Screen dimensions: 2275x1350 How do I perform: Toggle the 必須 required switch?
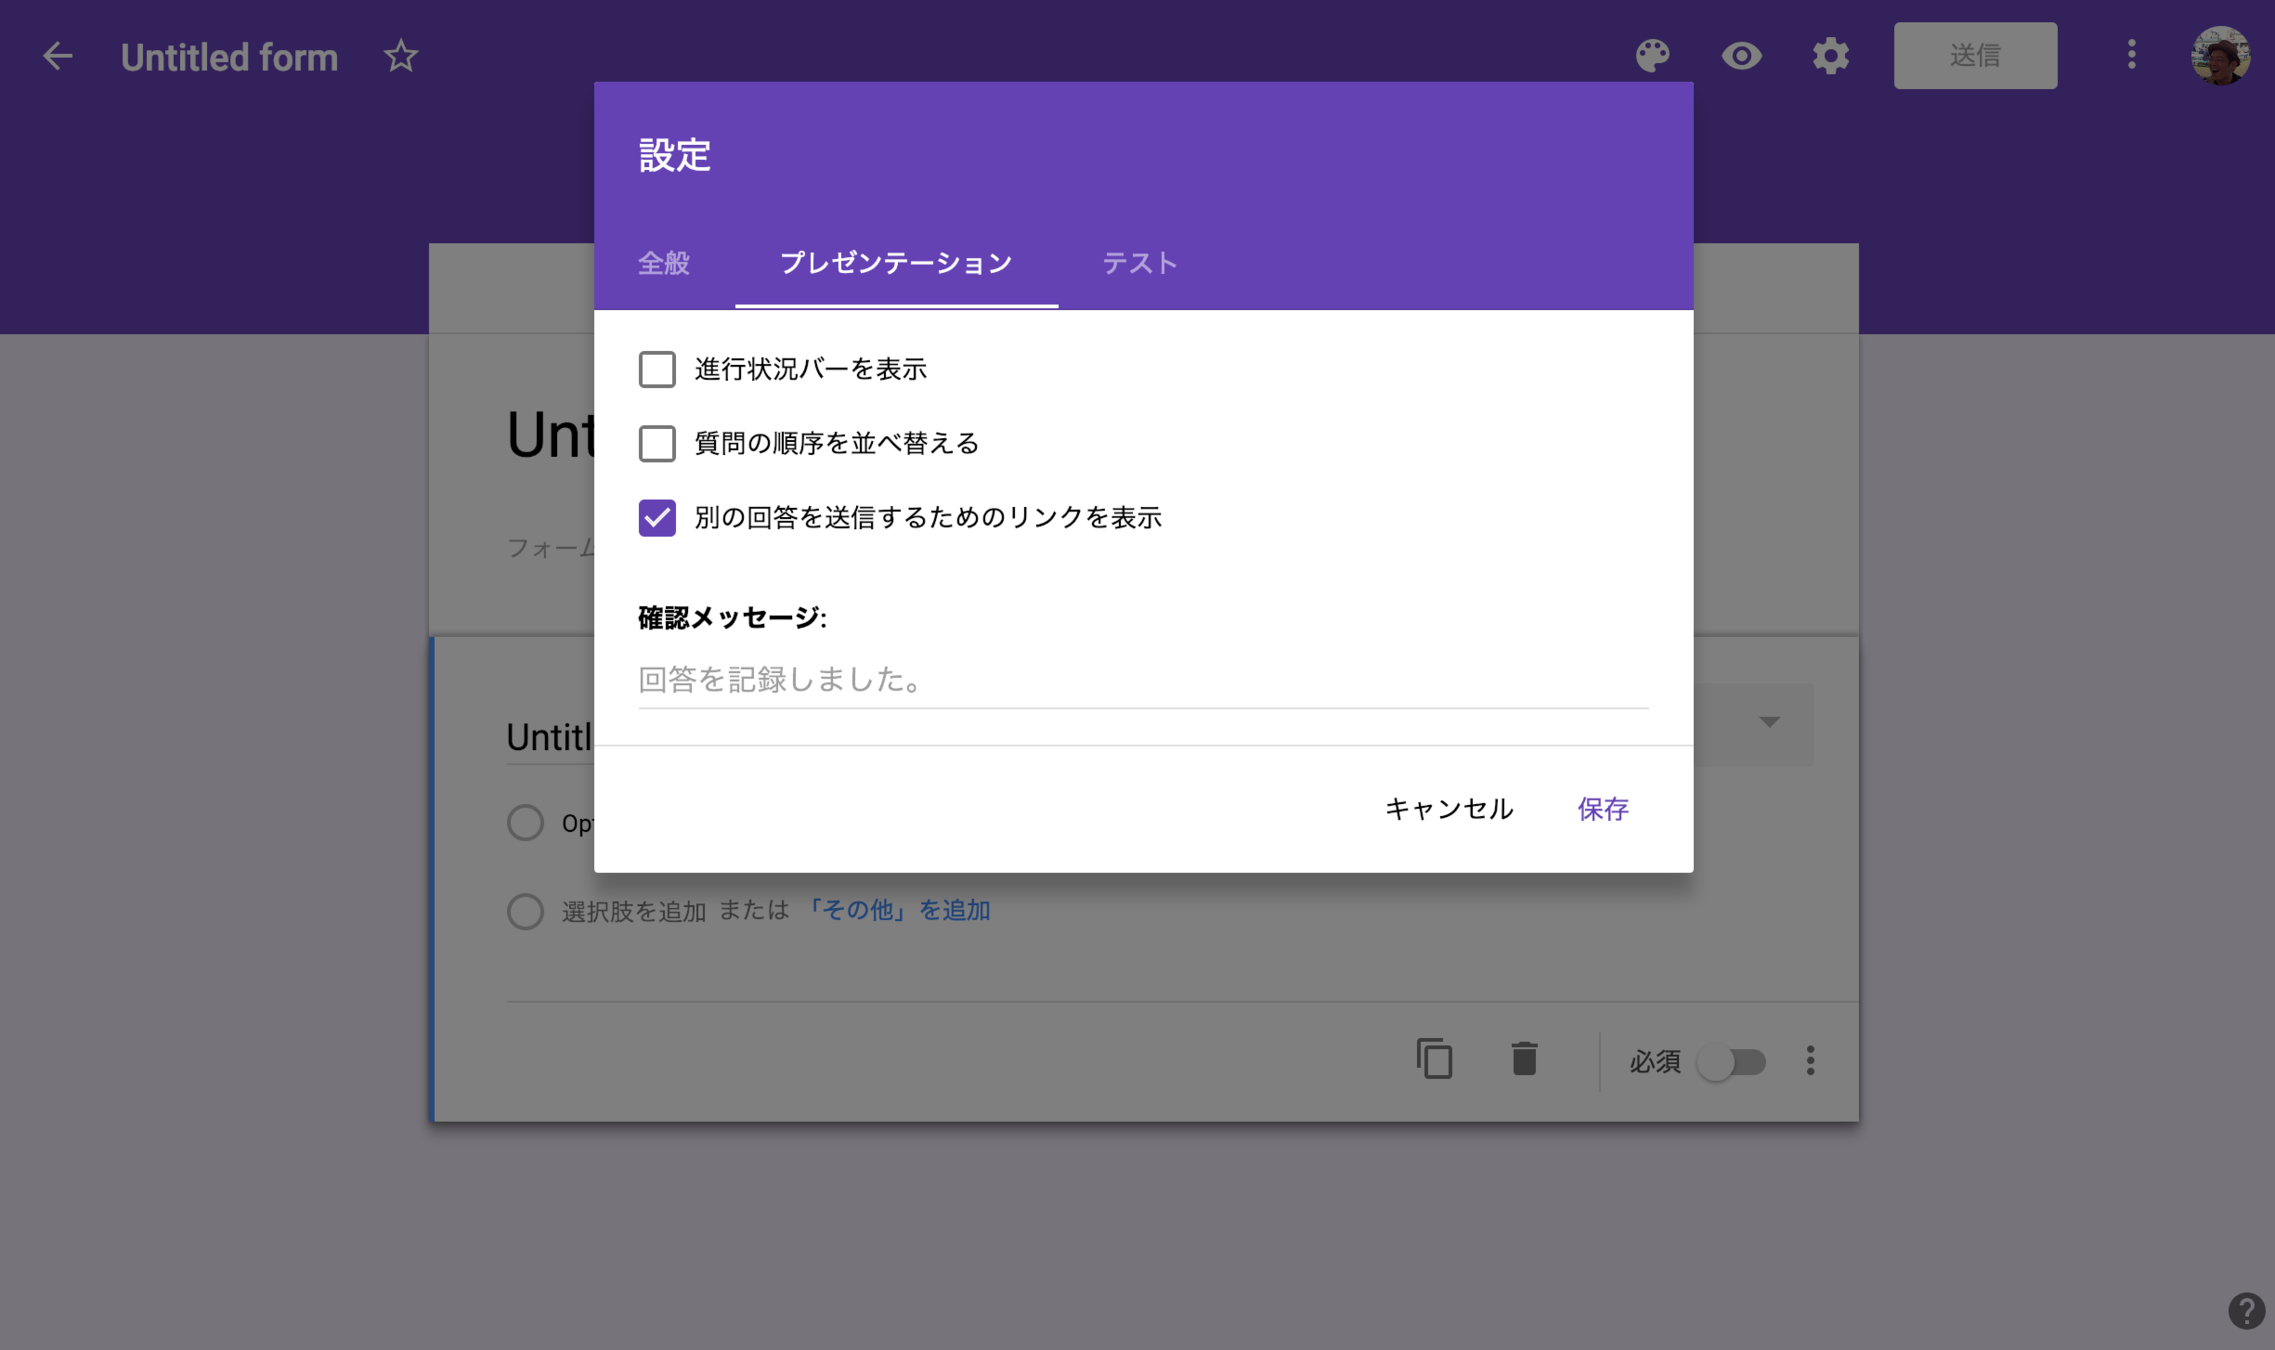click(1733, 1061)
